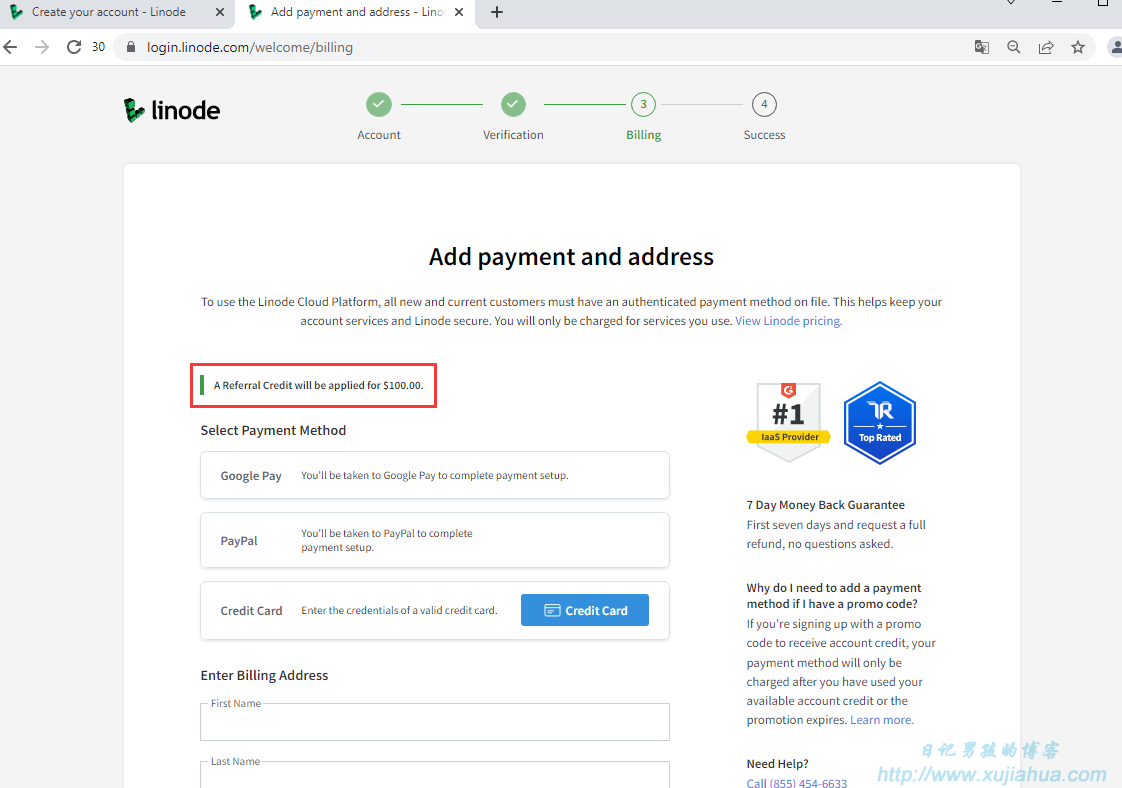
Task: Click the Account step checkmark circle
Action: click(x=379, y=104)
